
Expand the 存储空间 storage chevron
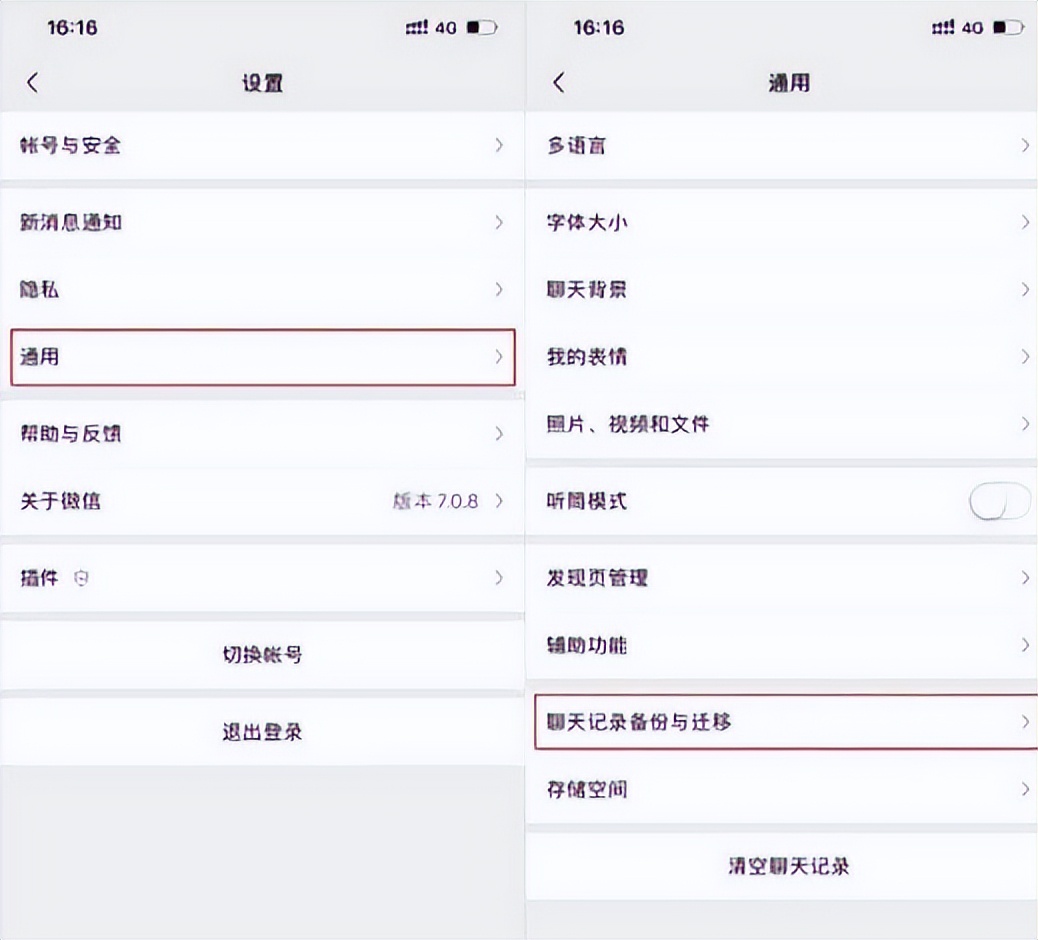pyautogui.click(x=1025, y=789)
